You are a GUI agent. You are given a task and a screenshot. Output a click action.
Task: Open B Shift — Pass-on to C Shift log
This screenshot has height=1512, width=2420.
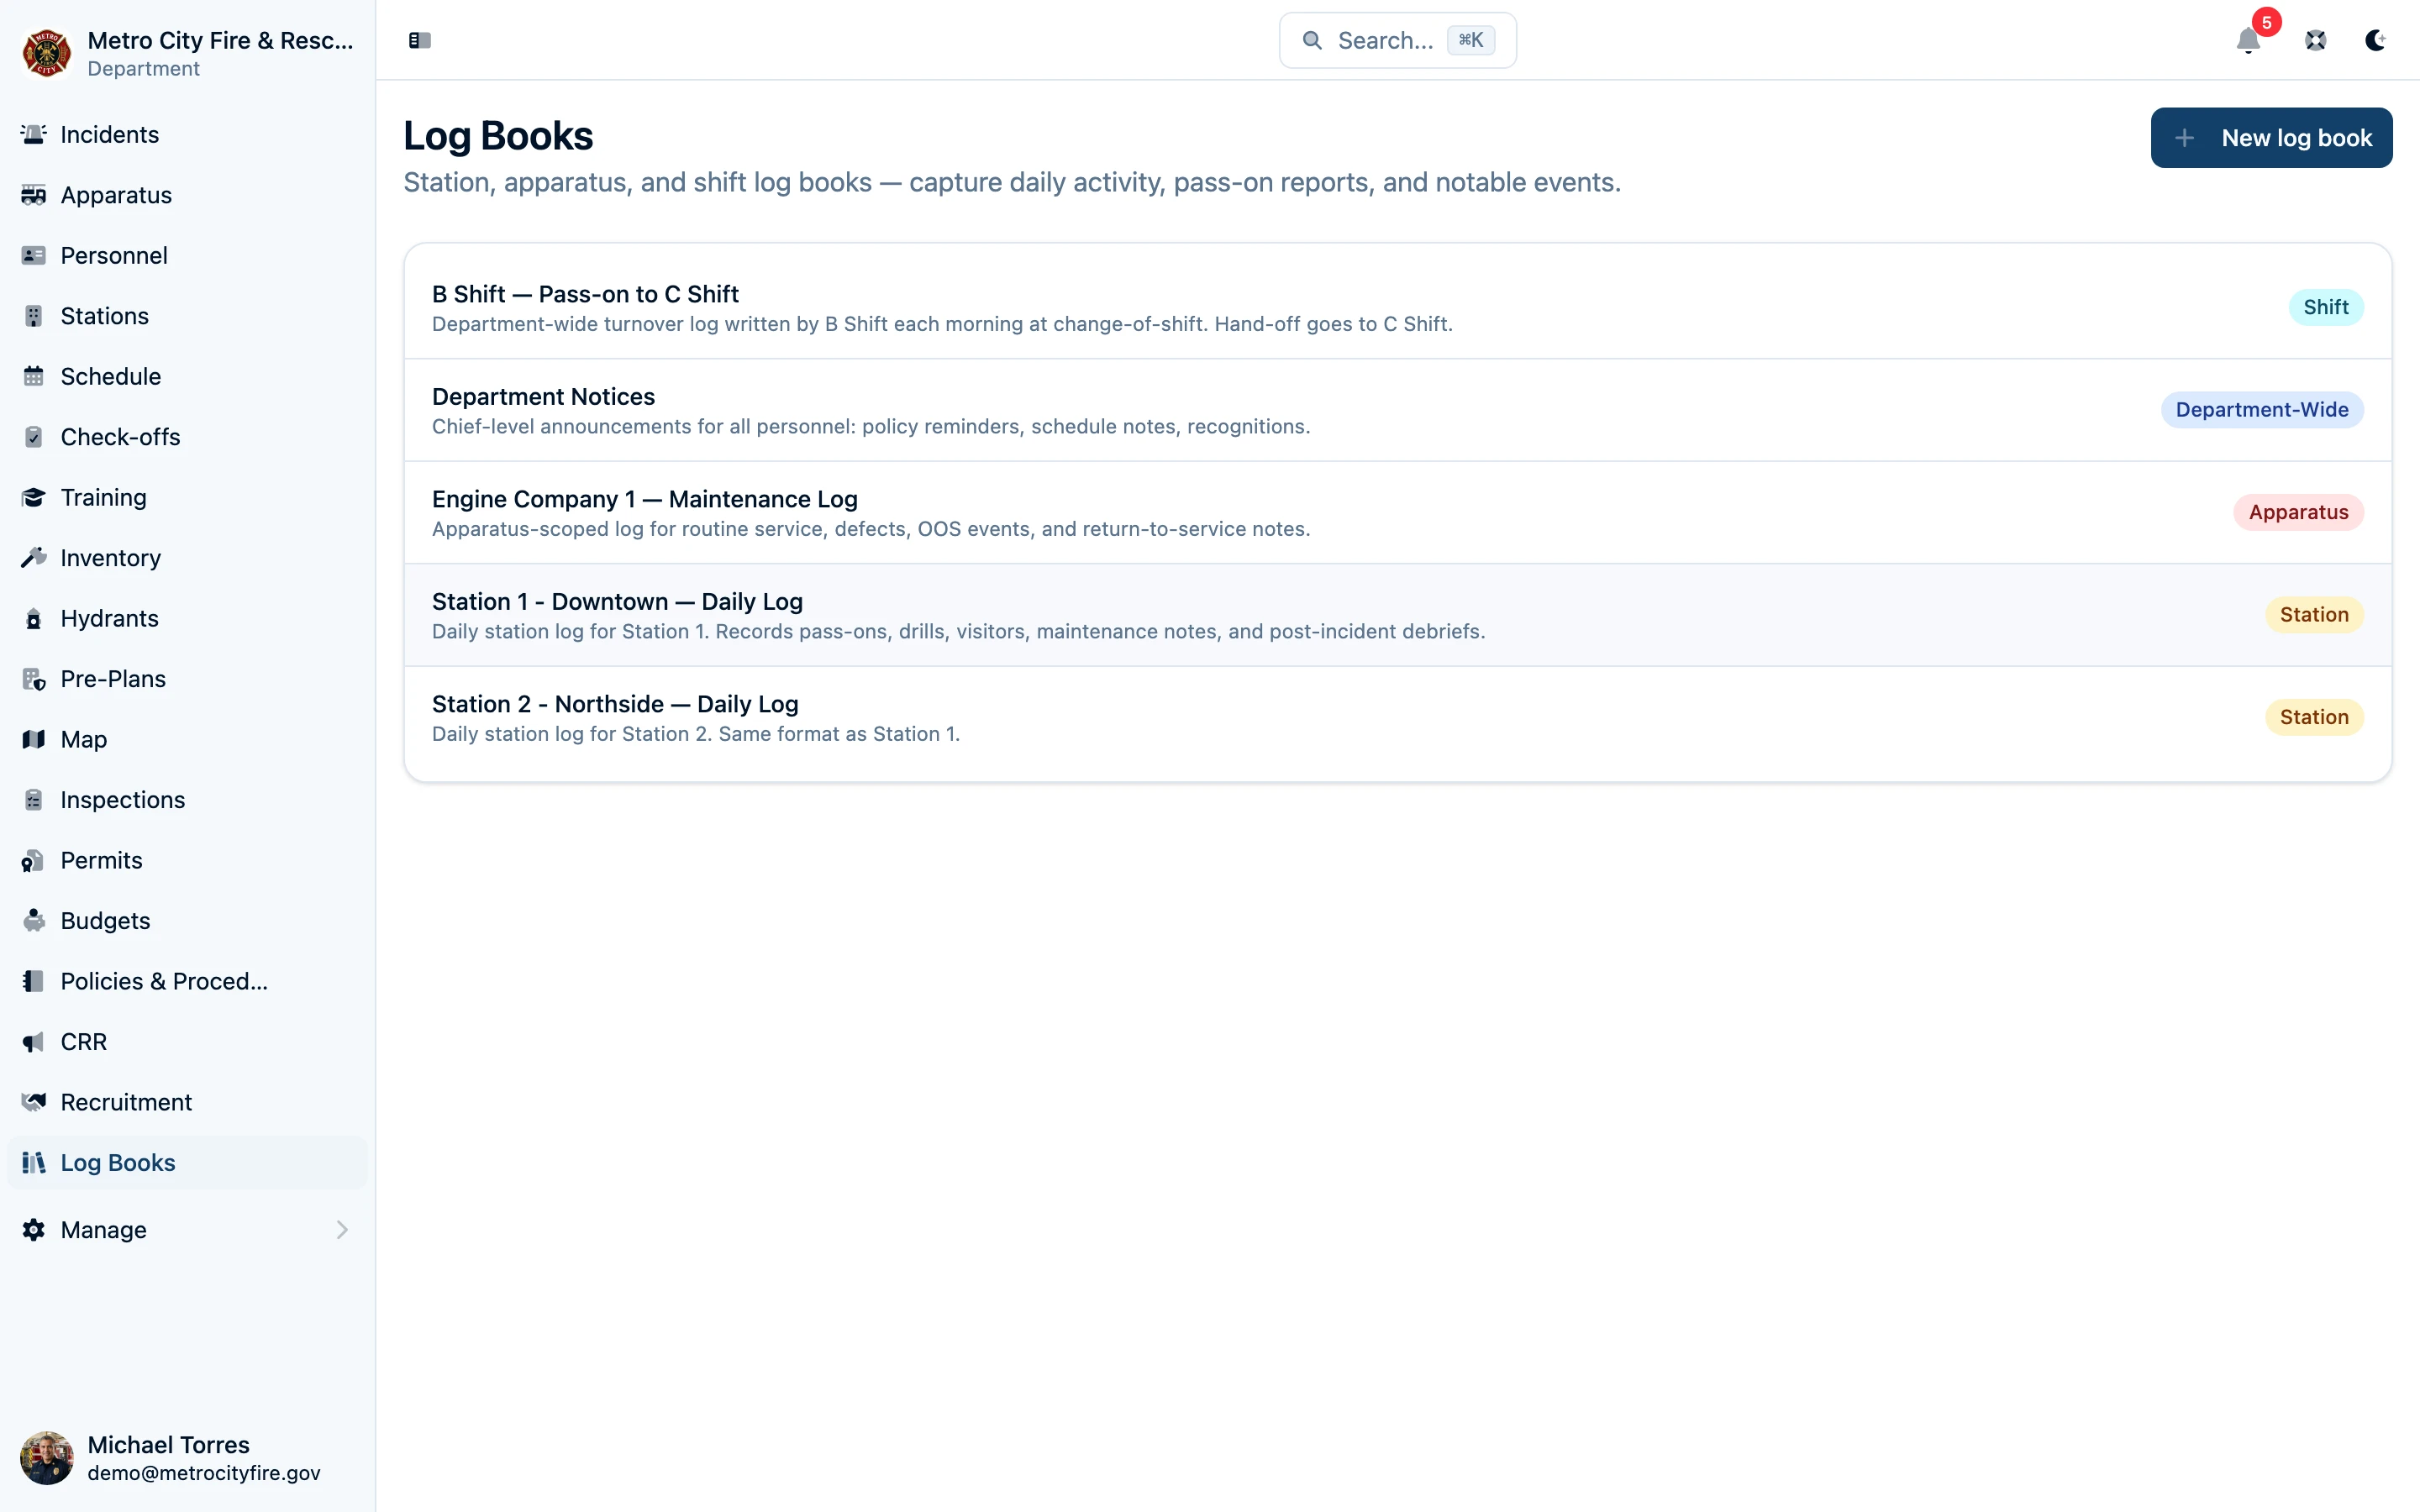point(1397,307)
